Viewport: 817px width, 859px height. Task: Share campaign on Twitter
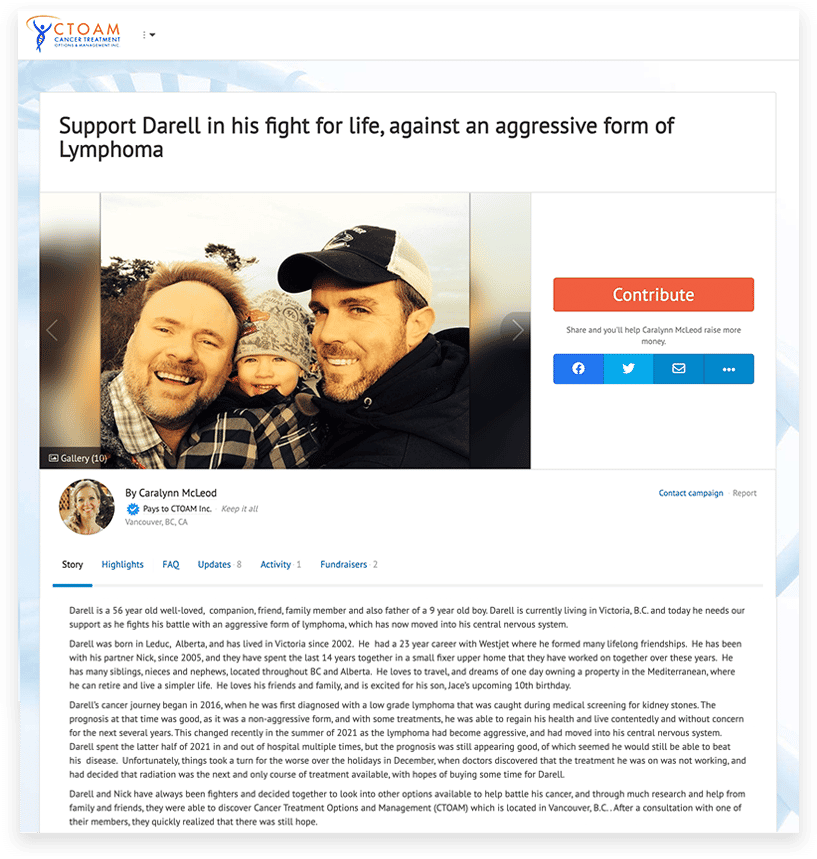629,369
